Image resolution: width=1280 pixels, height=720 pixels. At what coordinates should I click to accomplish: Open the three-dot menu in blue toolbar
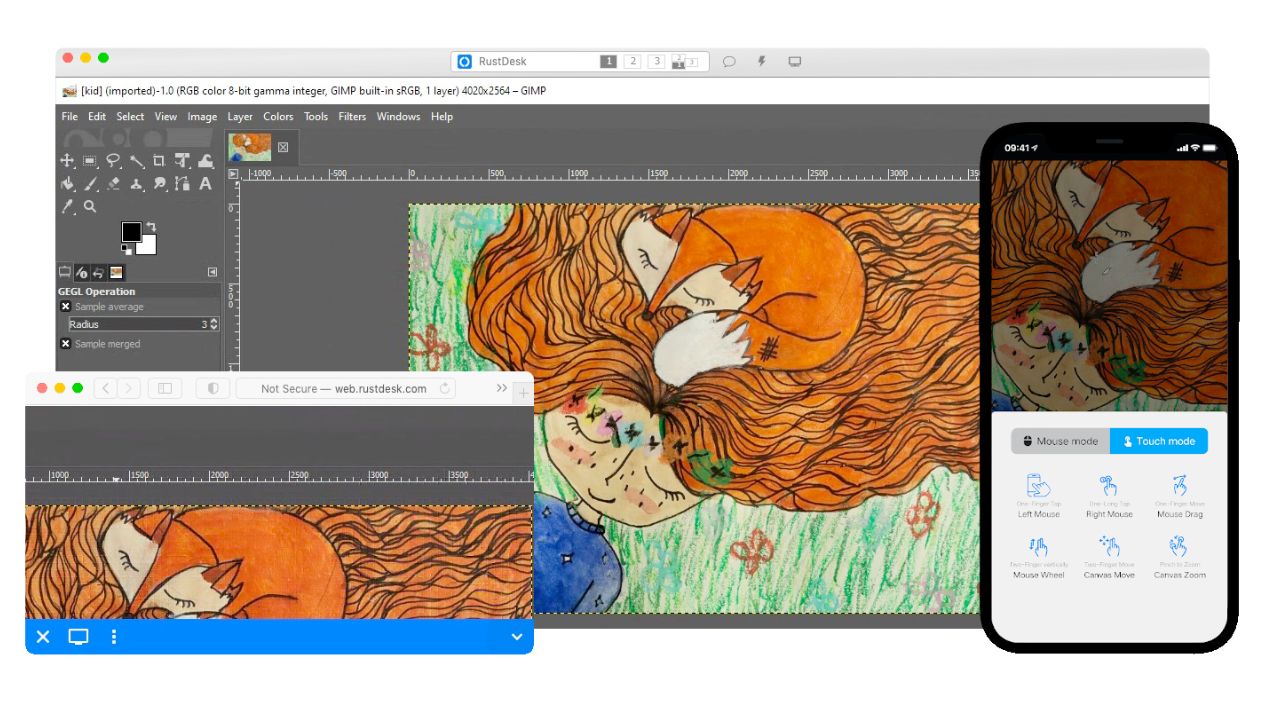tap(114, 637)
